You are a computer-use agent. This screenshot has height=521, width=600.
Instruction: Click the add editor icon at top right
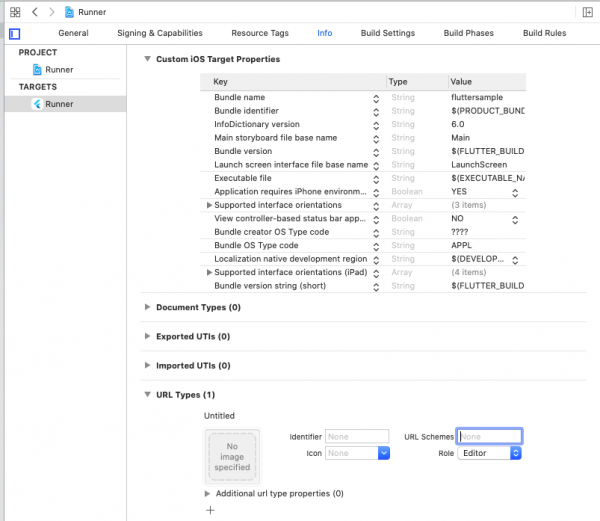coord(585,11)
